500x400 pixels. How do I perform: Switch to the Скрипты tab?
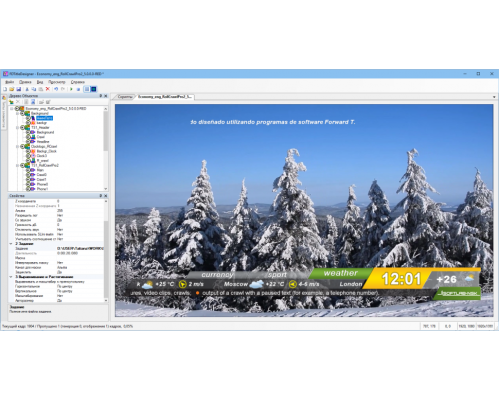click(x=125, y=97)
